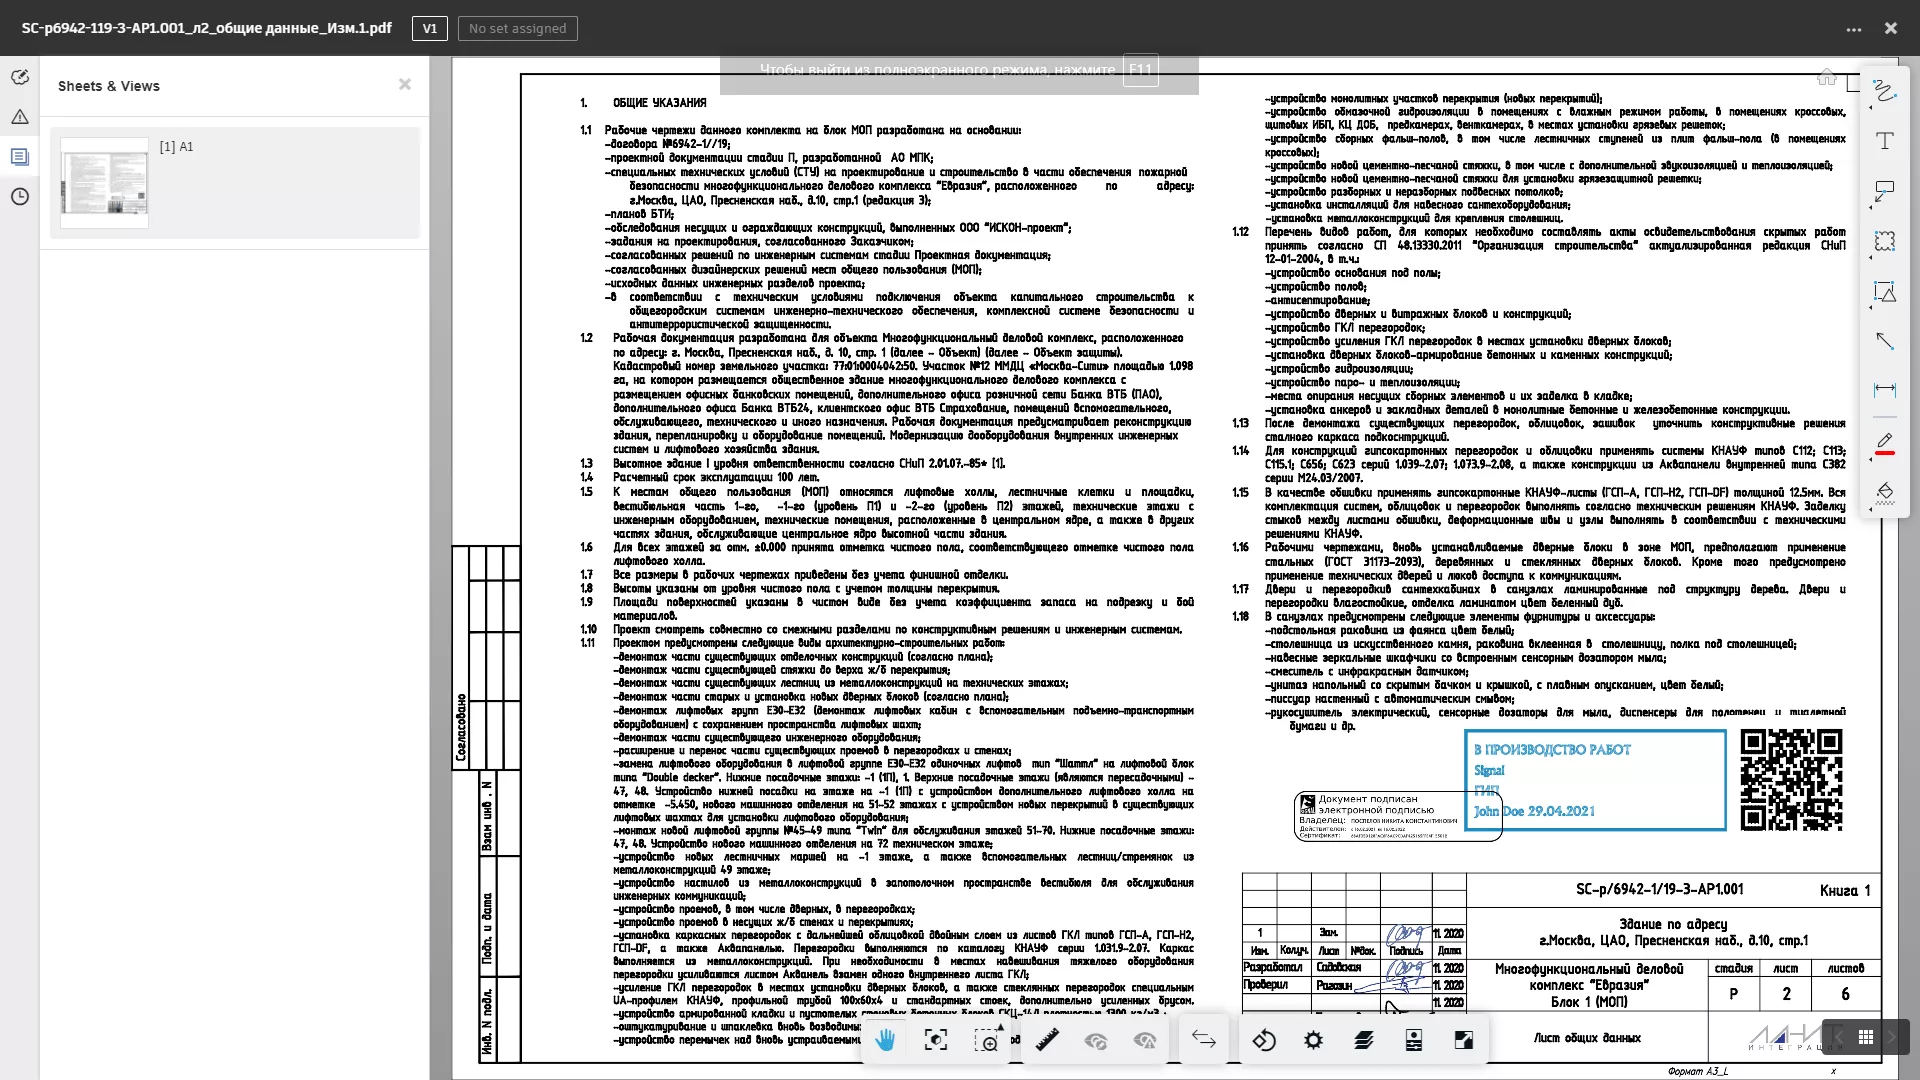Close the document viewer

point(1891,29)
